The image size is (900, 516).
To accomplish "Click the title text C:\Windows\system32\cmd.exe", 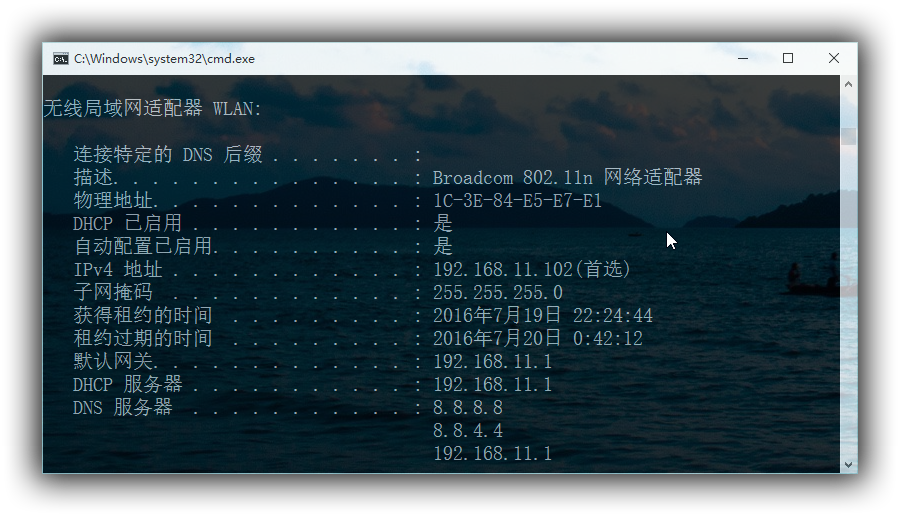I will coord(164,59).
